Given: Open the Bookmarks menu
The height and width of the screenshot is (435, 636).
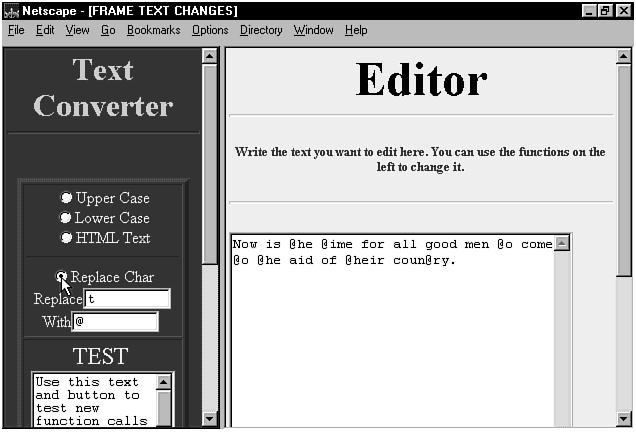Looking at the screenshot, I should (x=153, y=30).
